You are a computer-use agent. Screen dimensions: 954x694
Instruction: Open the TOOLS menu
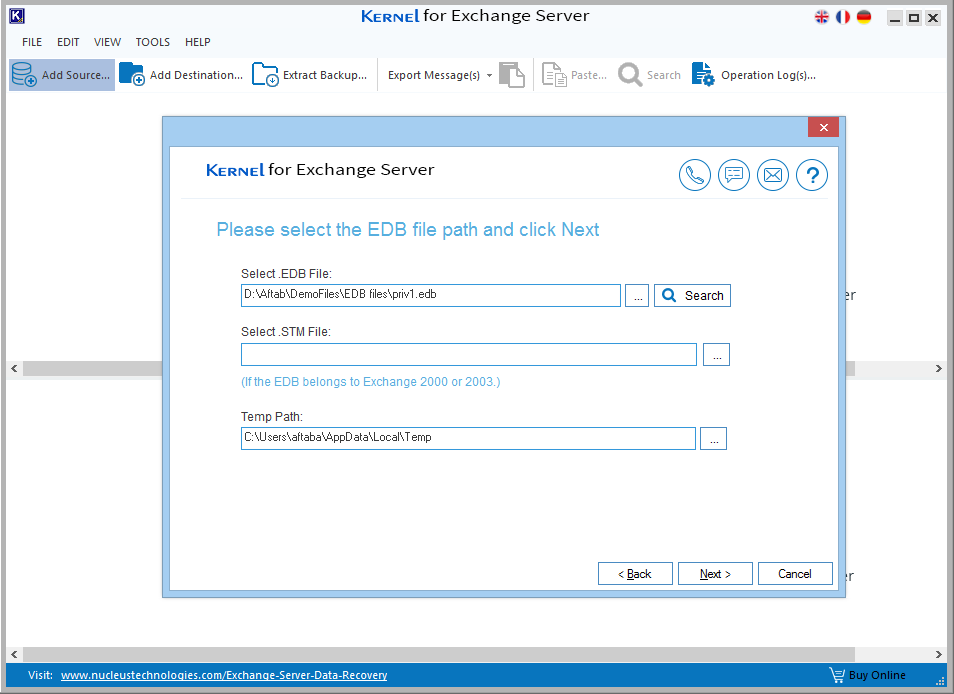pos(153,42)
